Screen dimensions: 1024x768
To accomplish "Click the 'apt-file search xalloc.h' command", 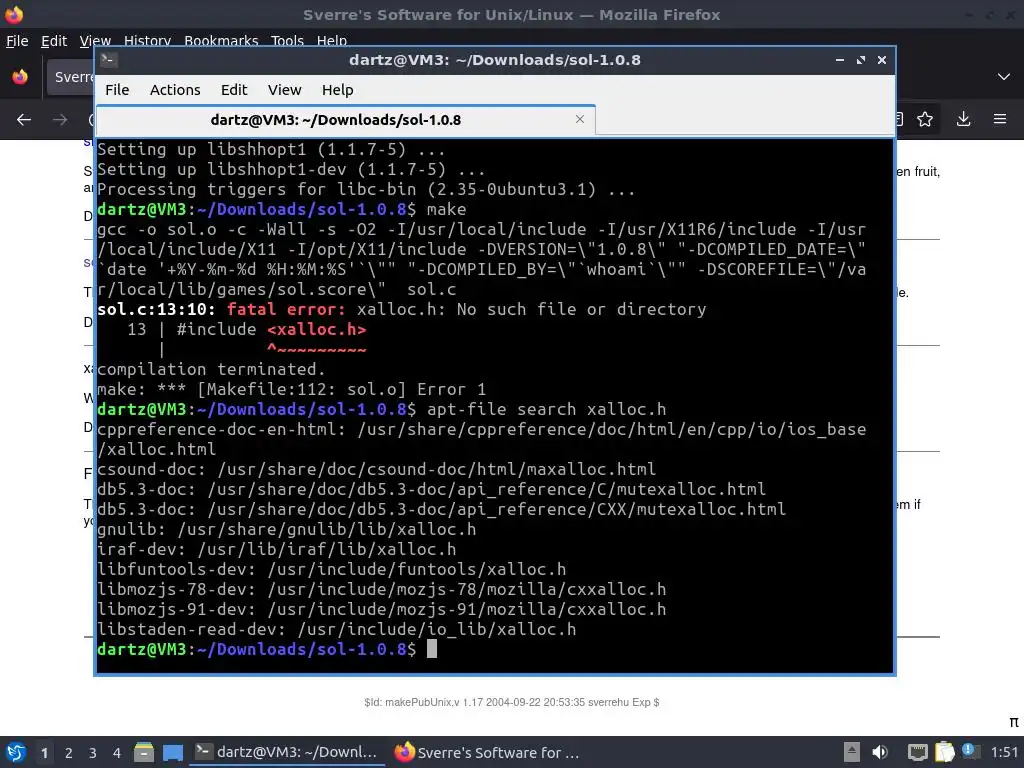I will click(x=547, y=409).
